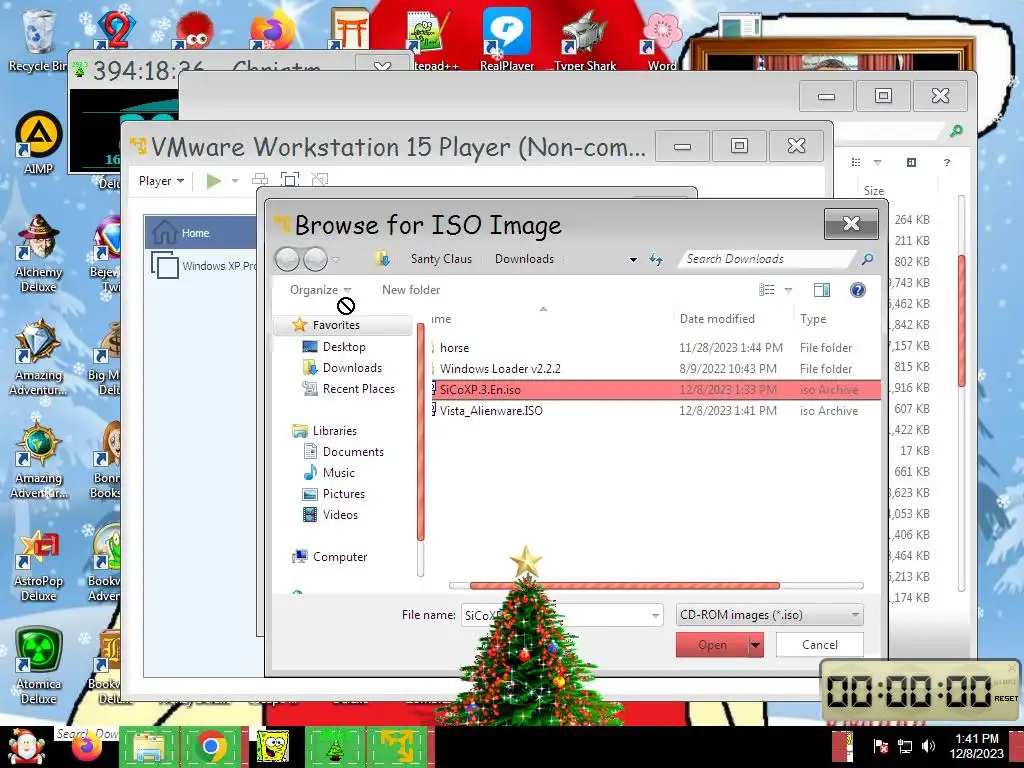Select Desktop under Favorites
This screenshot has width=1024, height=768.
(x=344, y=347)
